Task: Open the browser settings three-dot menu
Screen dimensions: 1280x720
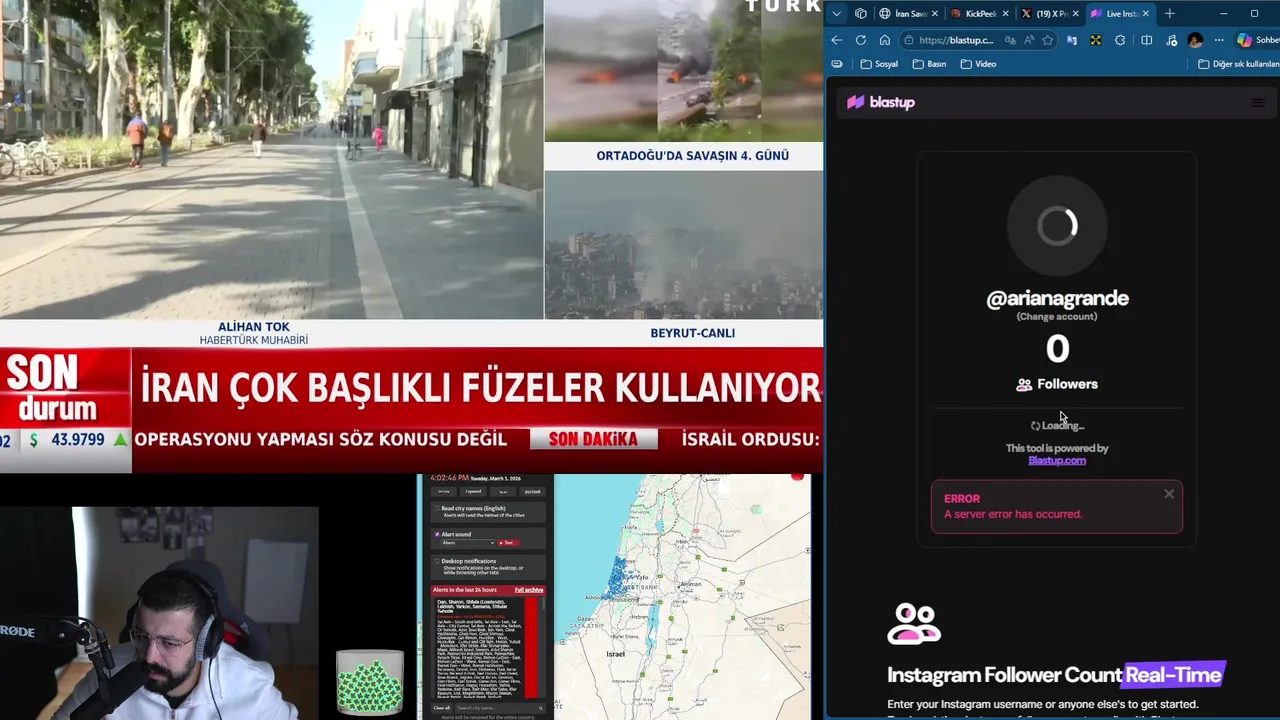Action: 1219,40
